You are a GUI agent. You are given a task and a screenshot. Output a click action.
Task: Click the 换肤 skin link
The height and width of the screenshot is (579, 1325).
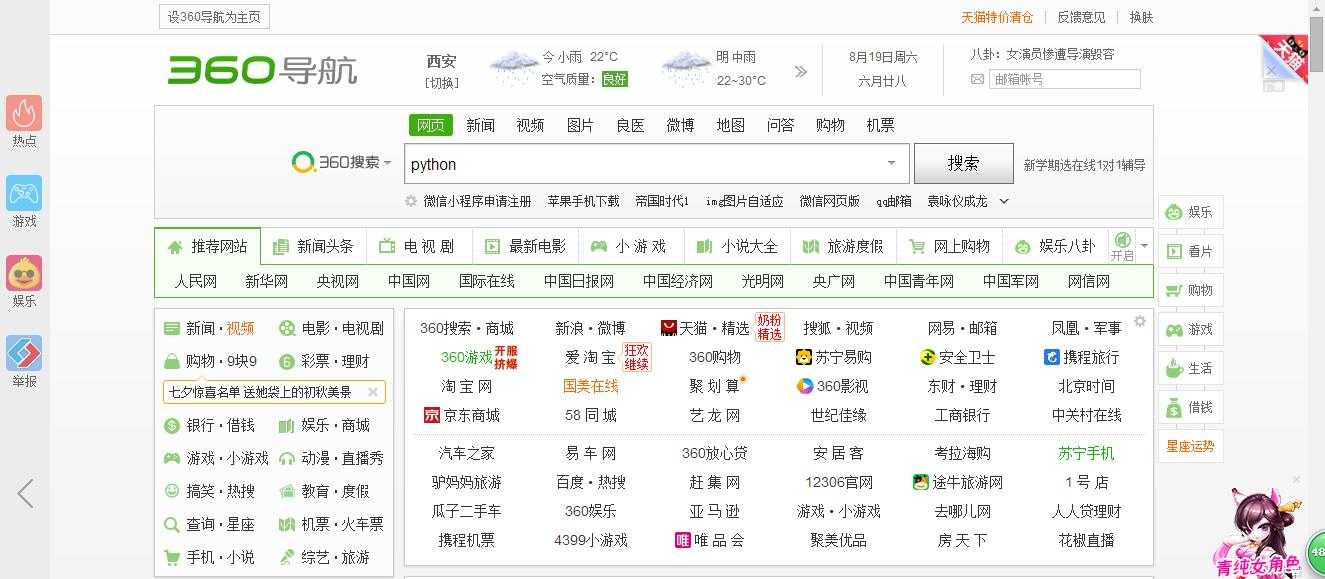(1141, 17)
